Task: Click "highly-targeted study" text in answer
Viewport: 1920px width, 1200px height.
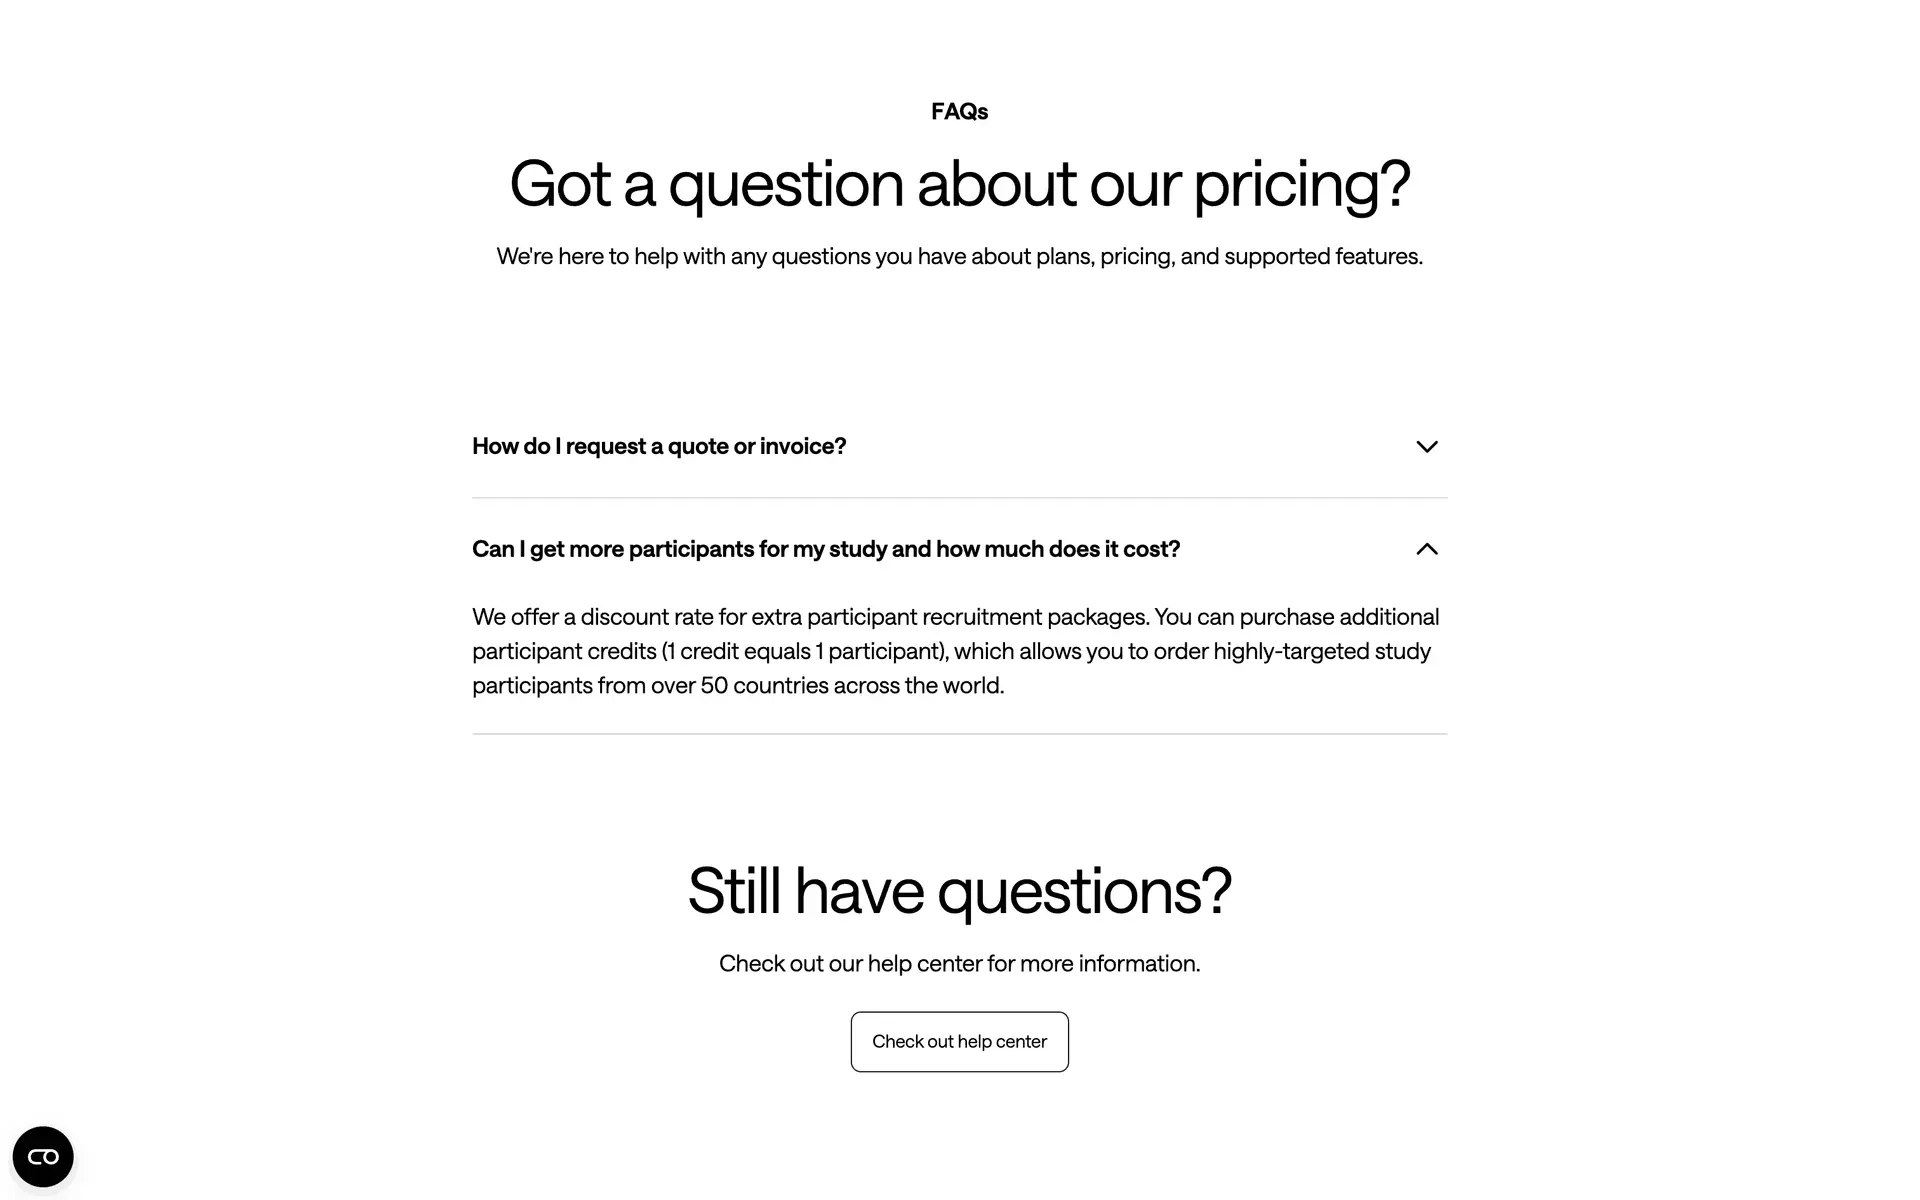Action: coord(1321,651)
